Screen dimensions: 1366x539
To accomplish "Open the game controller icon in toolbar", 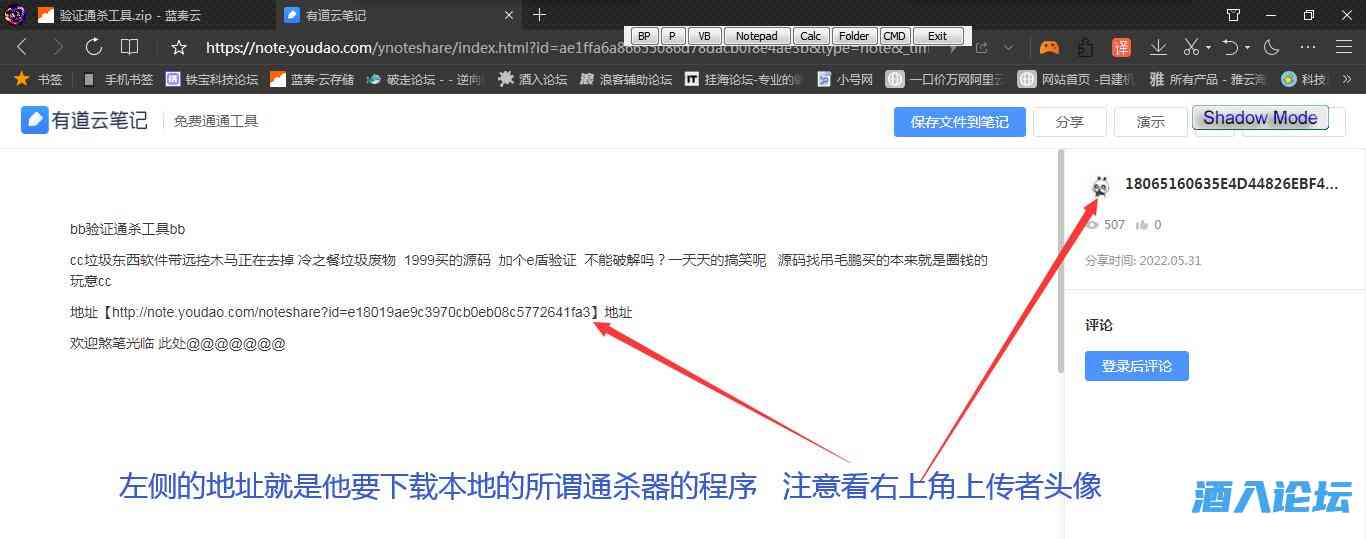I will pyautogui.click(x=1048, y=47).
